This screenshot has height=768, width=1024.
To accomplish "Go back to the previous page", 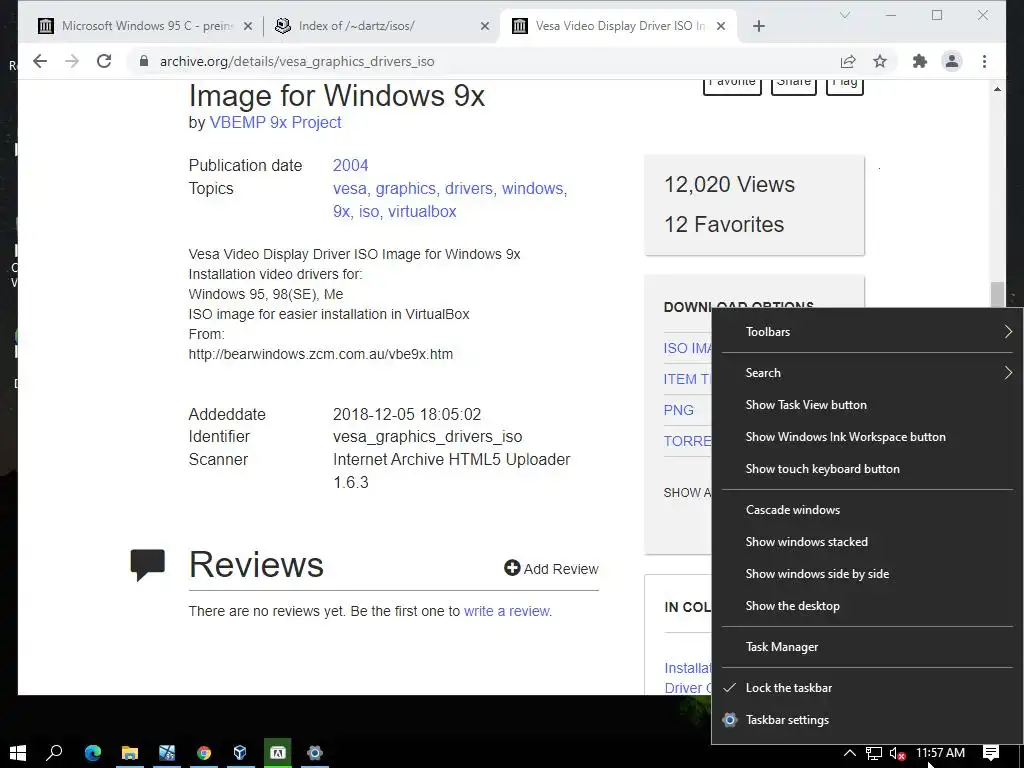I will click(40, 61).
